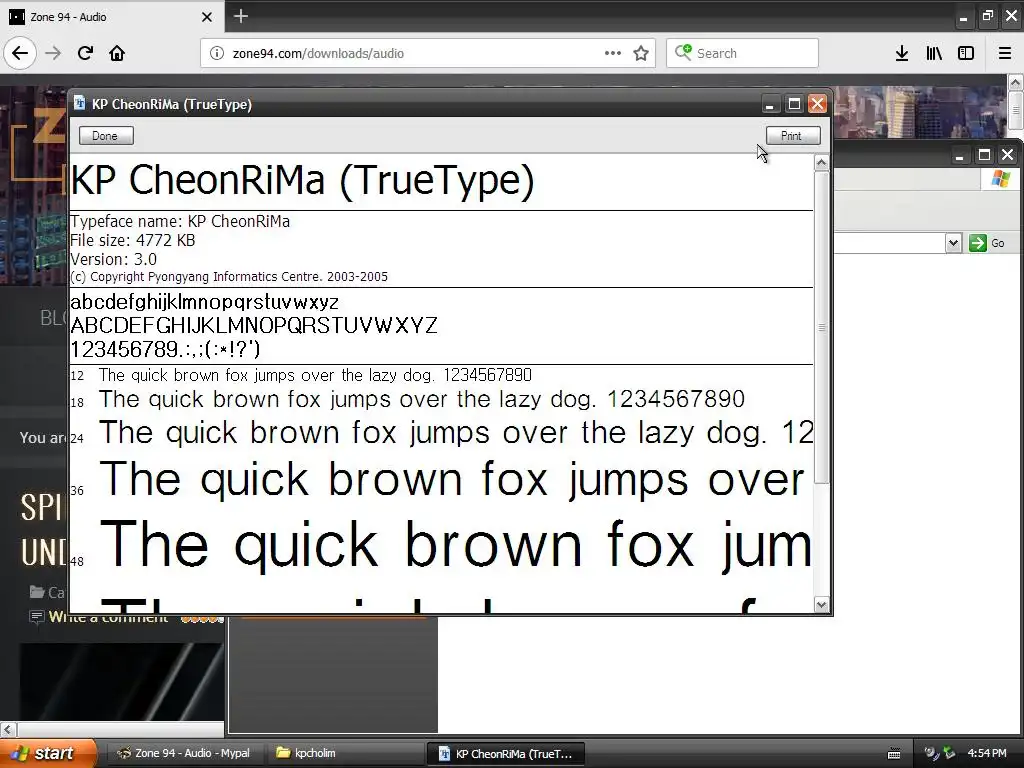Screen dimensions: 1024x768
Task: Click the Pyongyang Informatics Centre copyright line
Action: (229, 276)
